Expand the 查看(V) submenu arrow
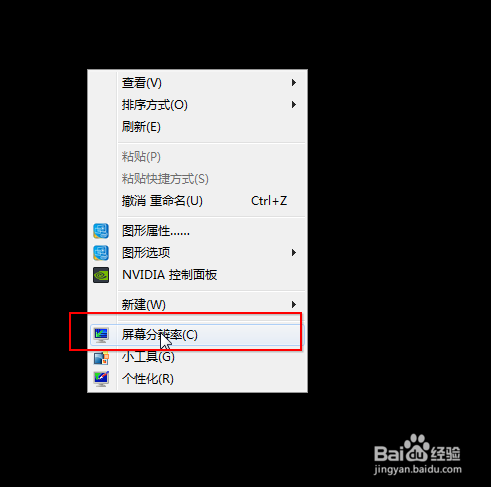491x487 pixels. [294, 83]
